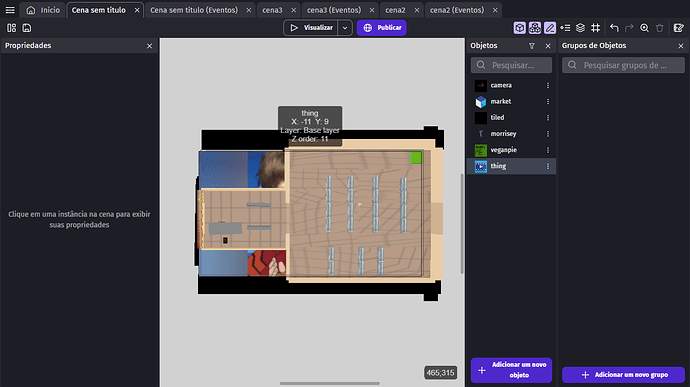Open the instances list icon
The image size is (690, 387).
(x=565, y=28)
